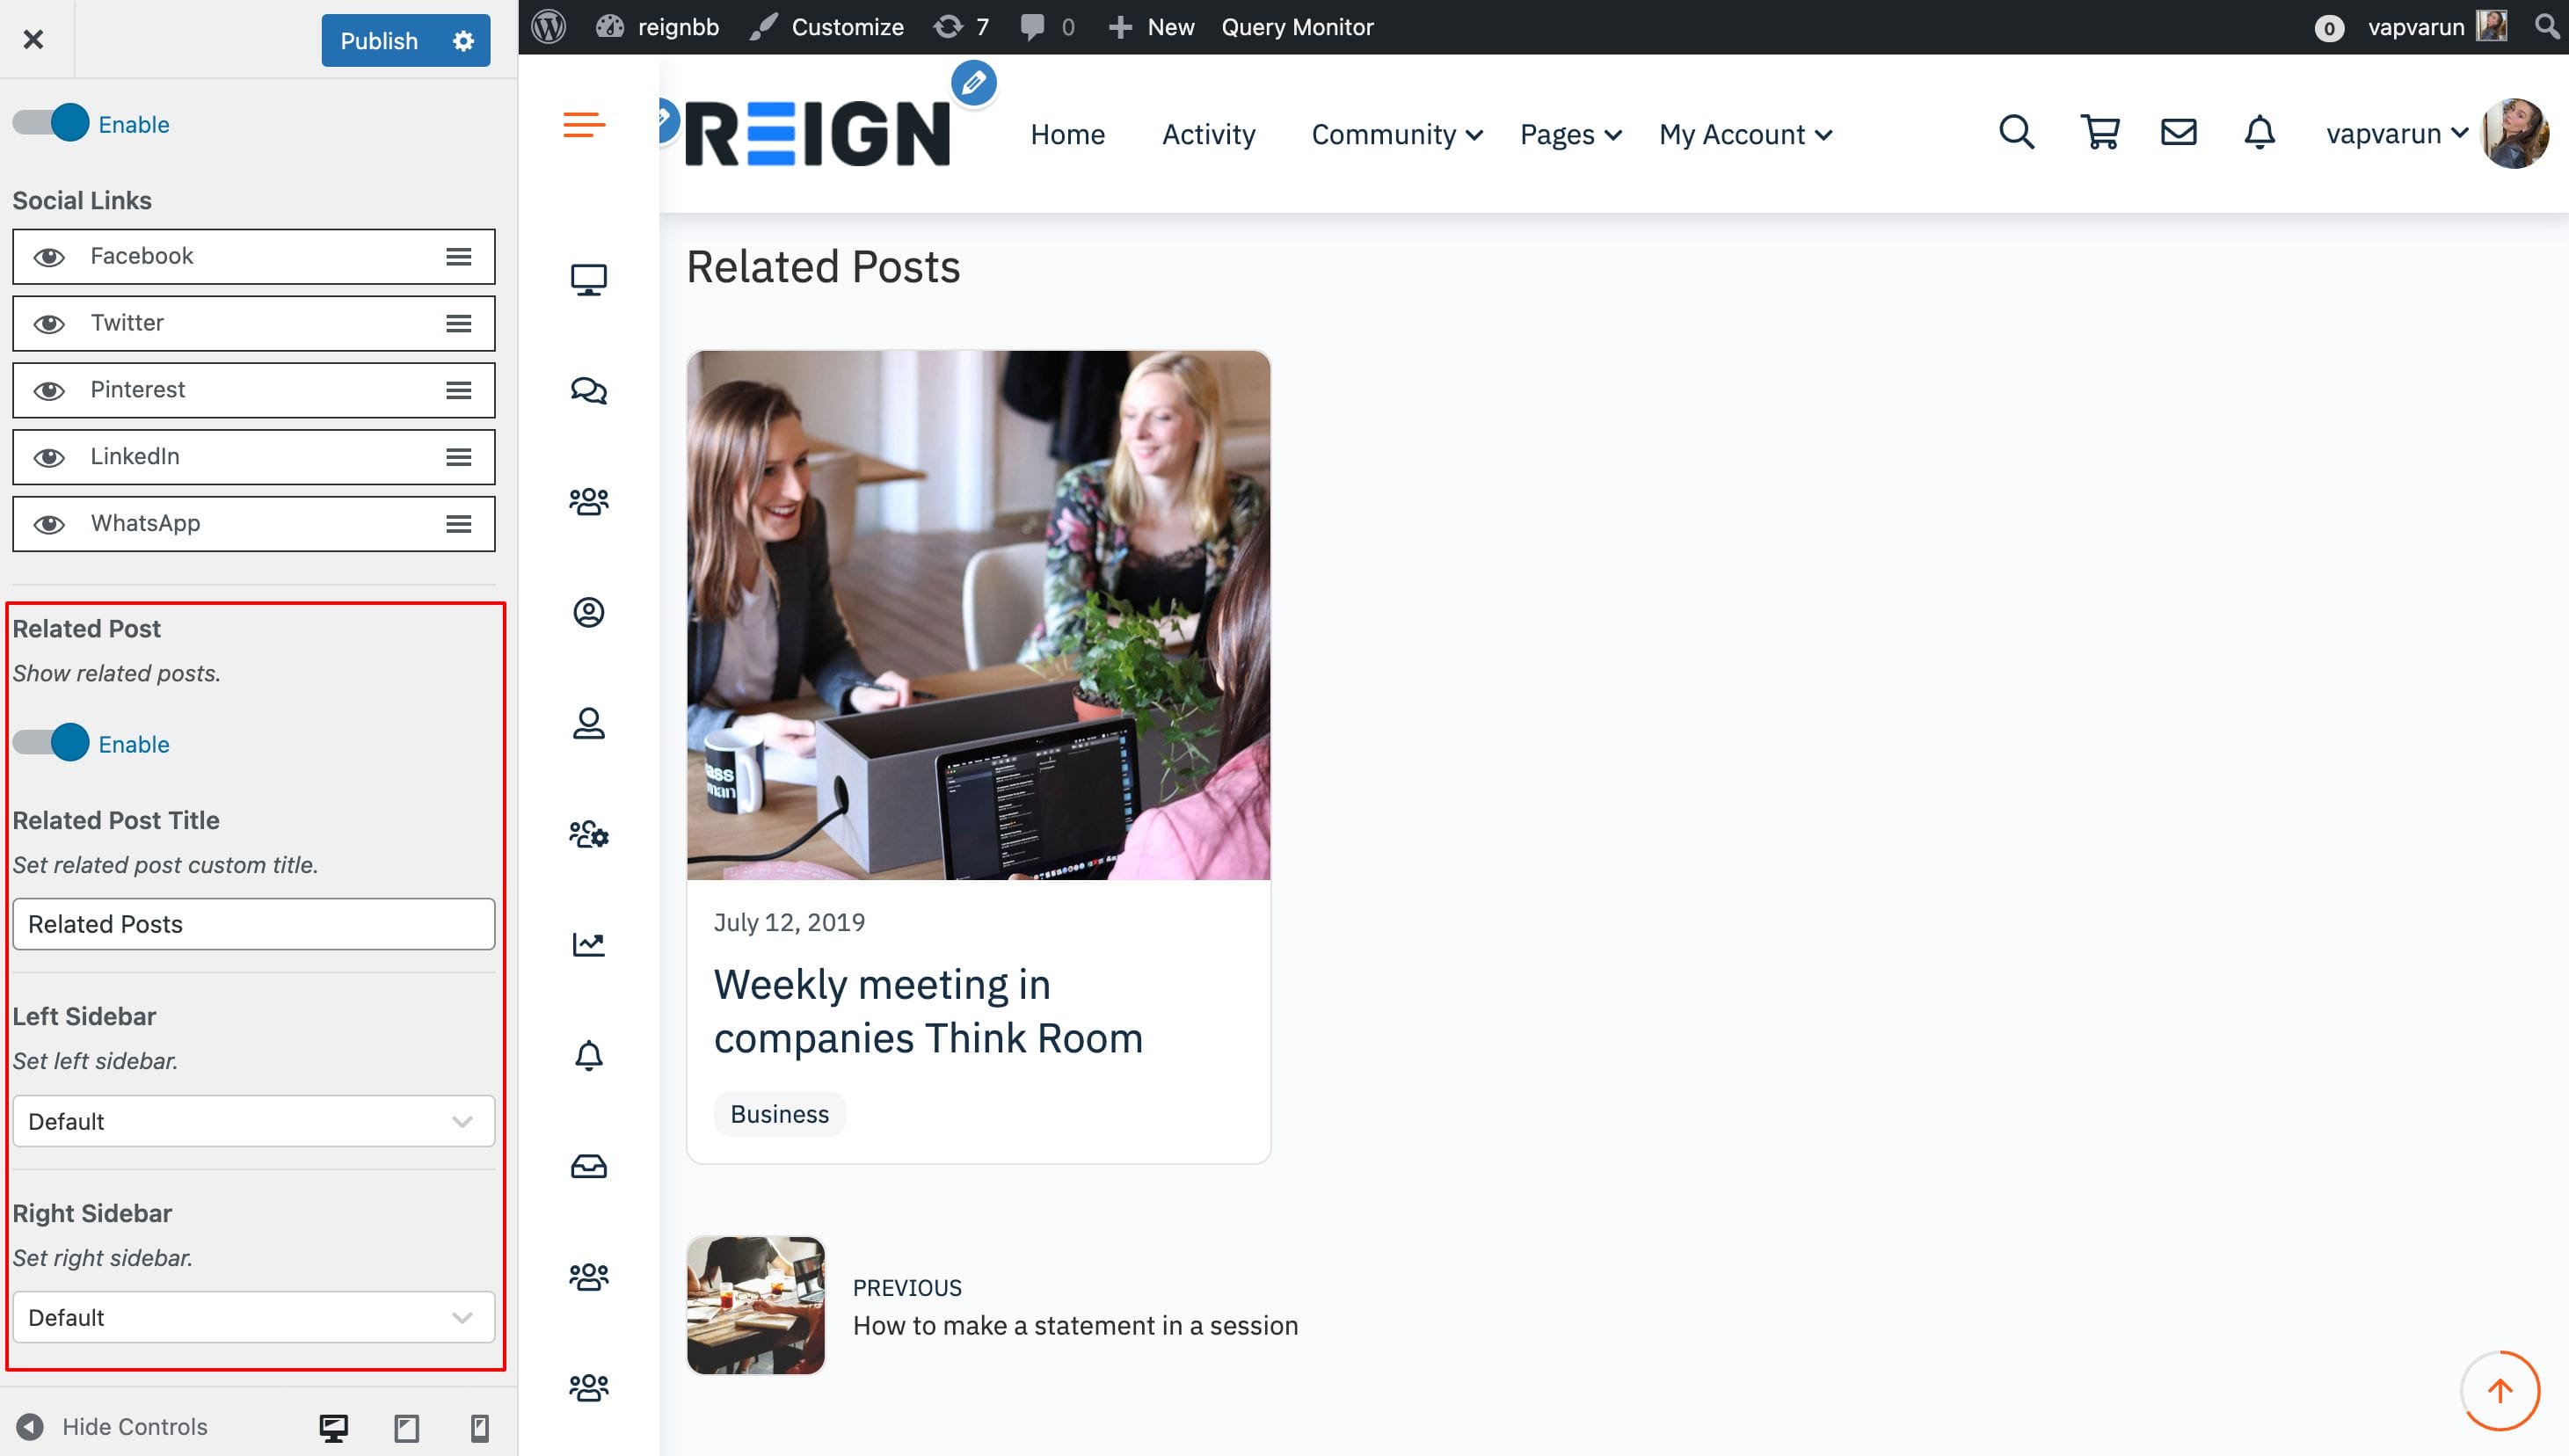Switch to mobile preview device icon
The width and height of the screenshot is (2569, 1456).
pos(480,1427)
